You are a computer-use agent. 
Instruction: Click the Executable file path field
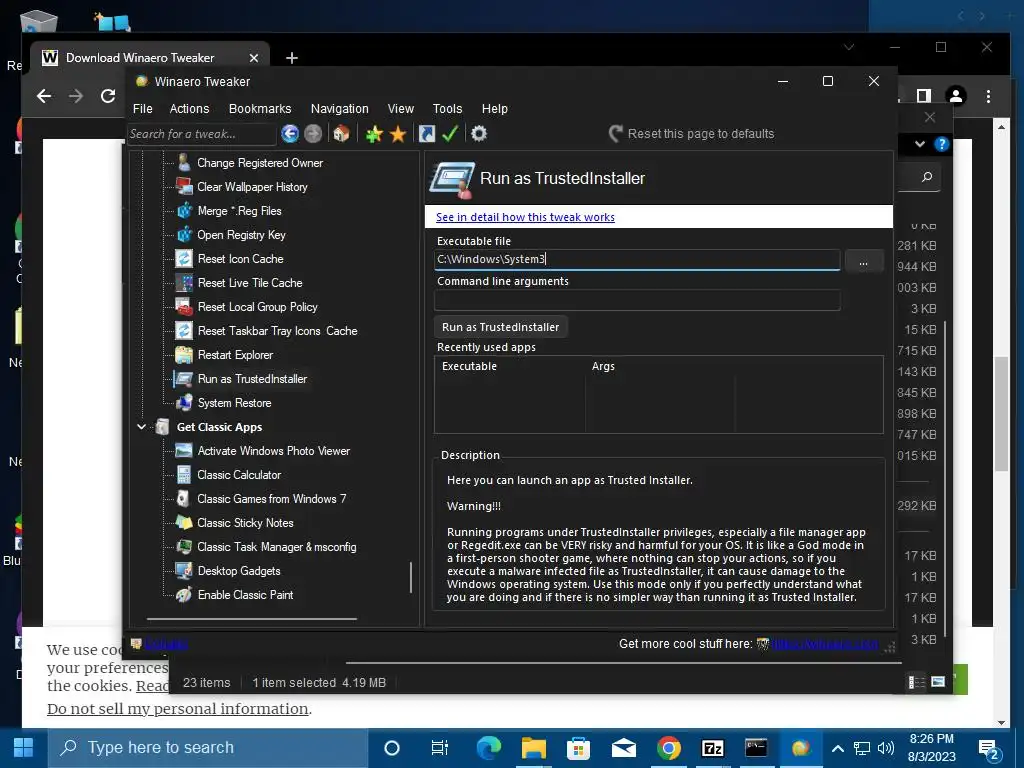[637, 259]
